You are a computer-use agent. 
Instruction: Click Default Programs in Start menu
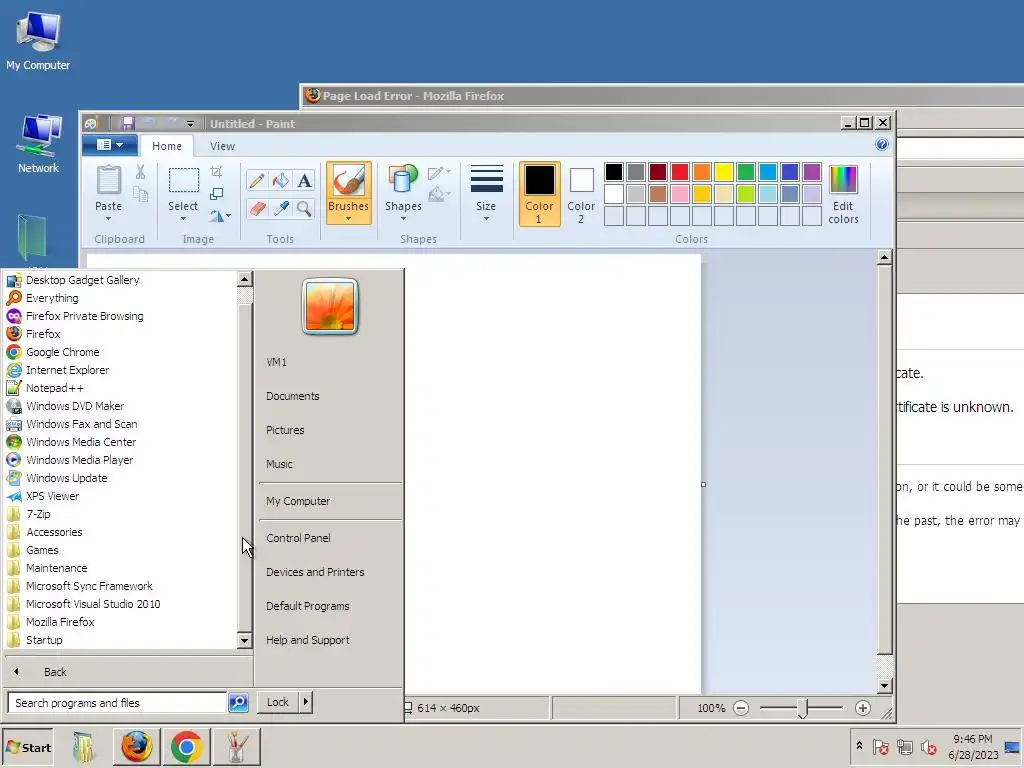click(x=308, y=606)
